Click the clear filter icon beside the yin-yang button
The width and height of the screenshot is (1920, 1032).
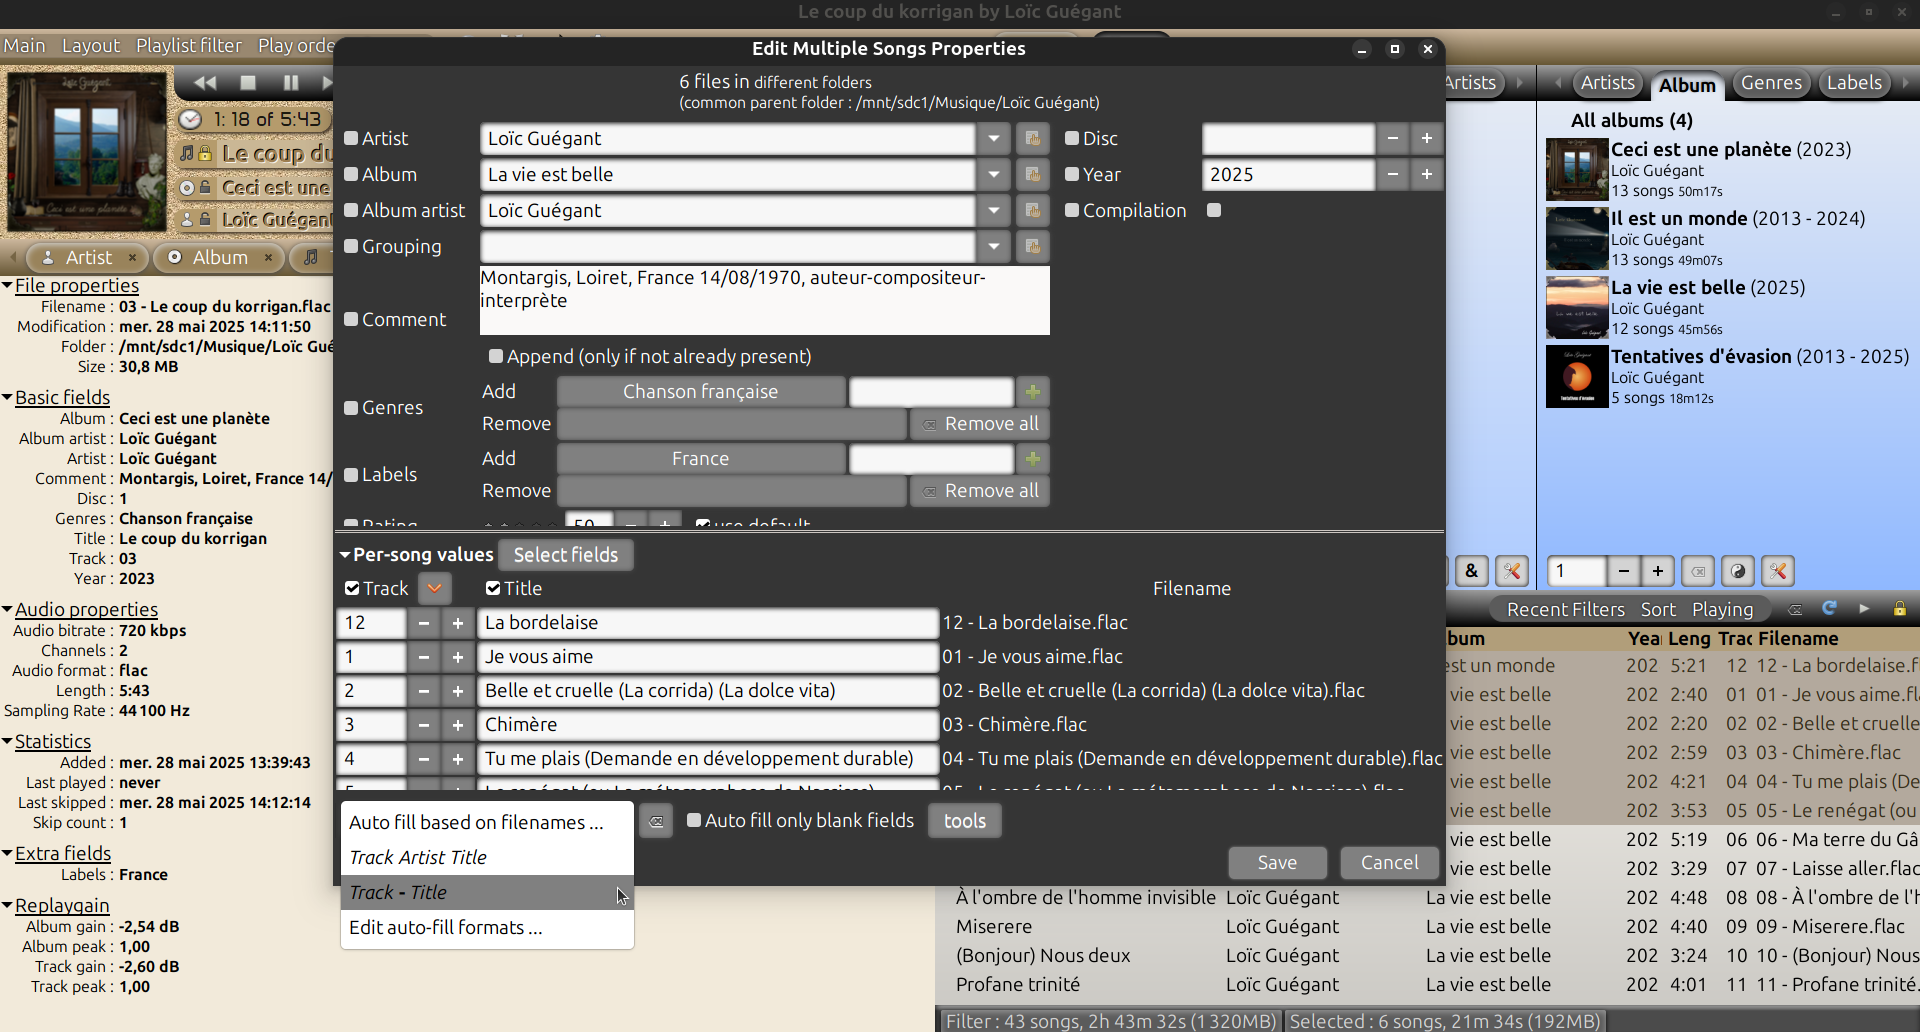[x=1698, y=571]
